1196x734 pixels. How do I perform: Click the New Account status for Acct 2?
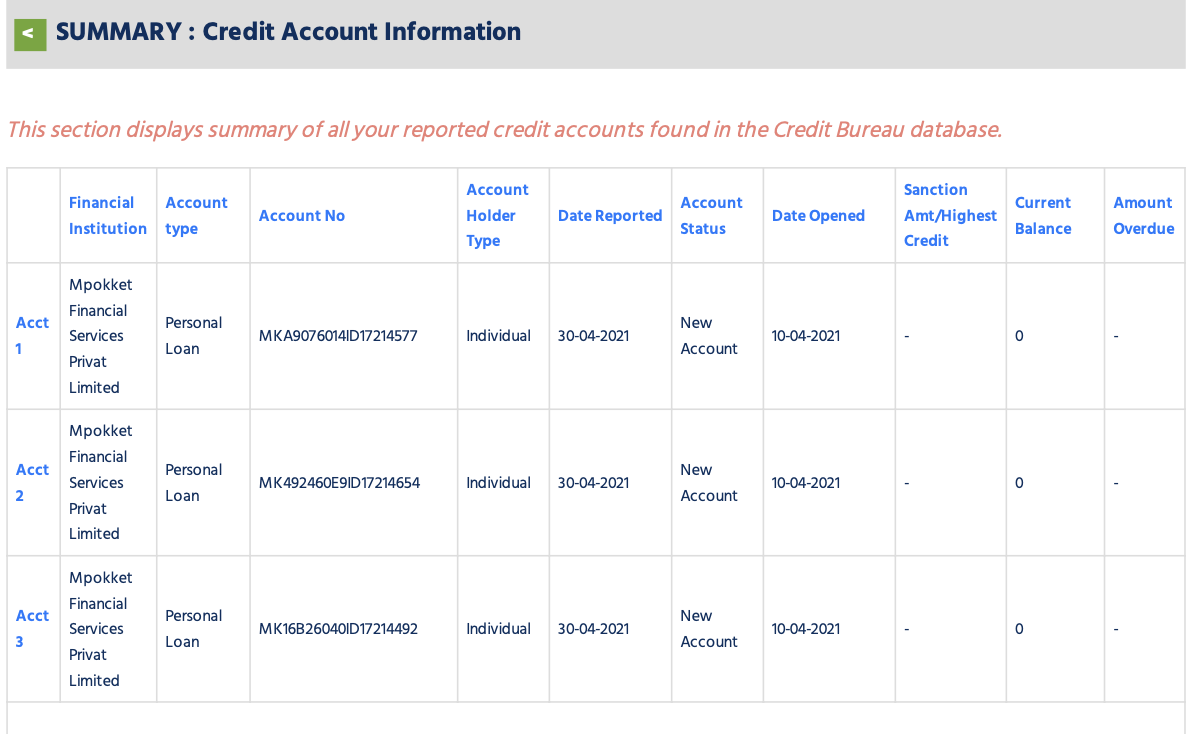[x=709, y=482]
